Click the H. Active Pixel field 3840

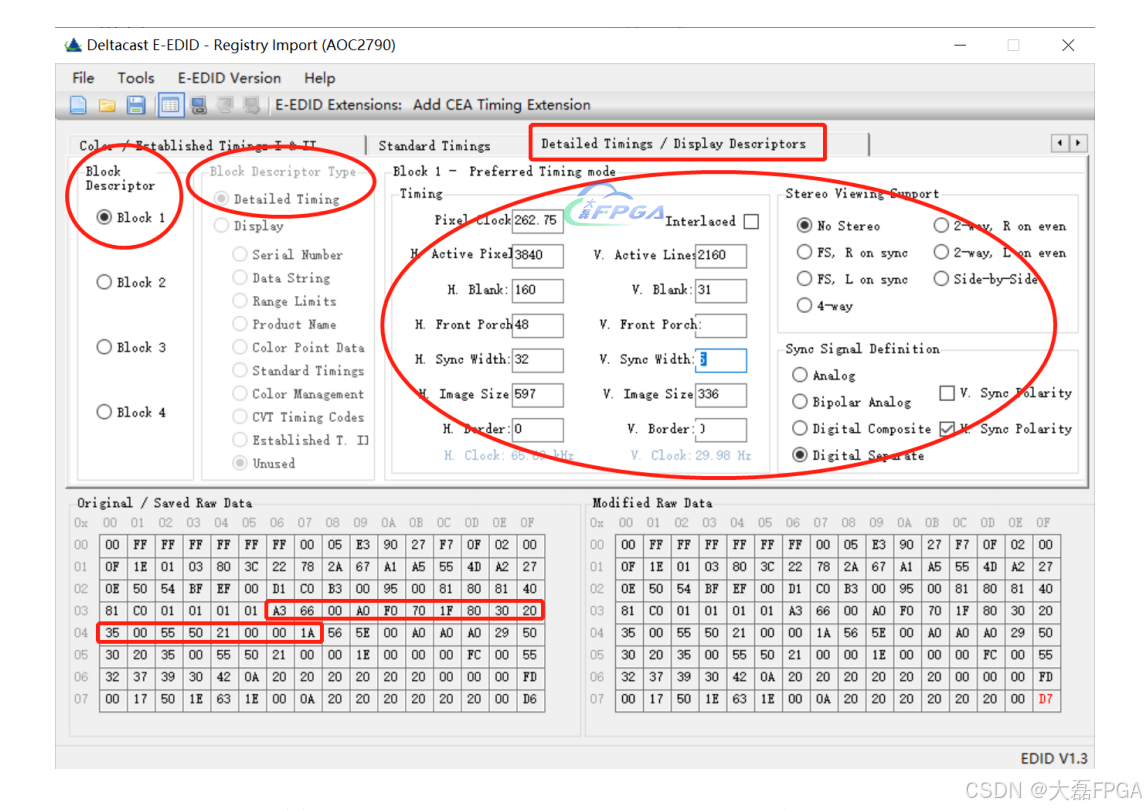tap(537, 255)
